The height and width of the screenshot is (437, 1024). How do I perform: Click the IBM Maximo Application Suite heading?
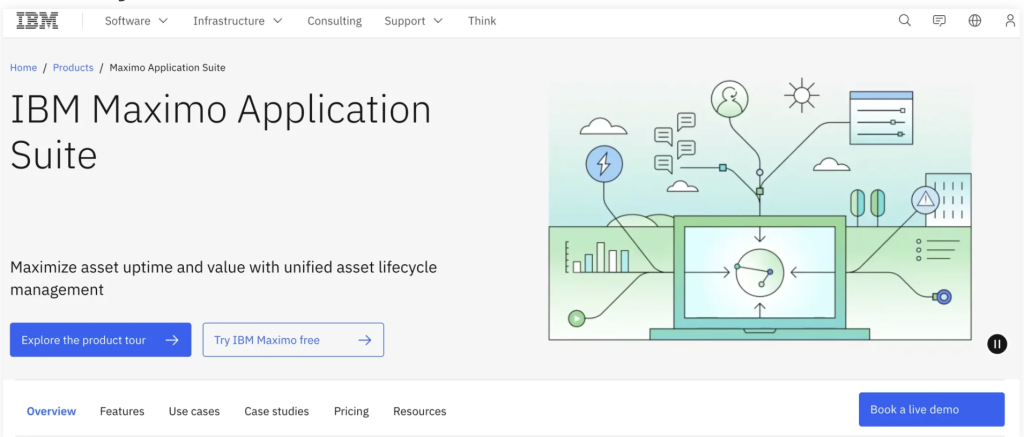pos(221,133)
